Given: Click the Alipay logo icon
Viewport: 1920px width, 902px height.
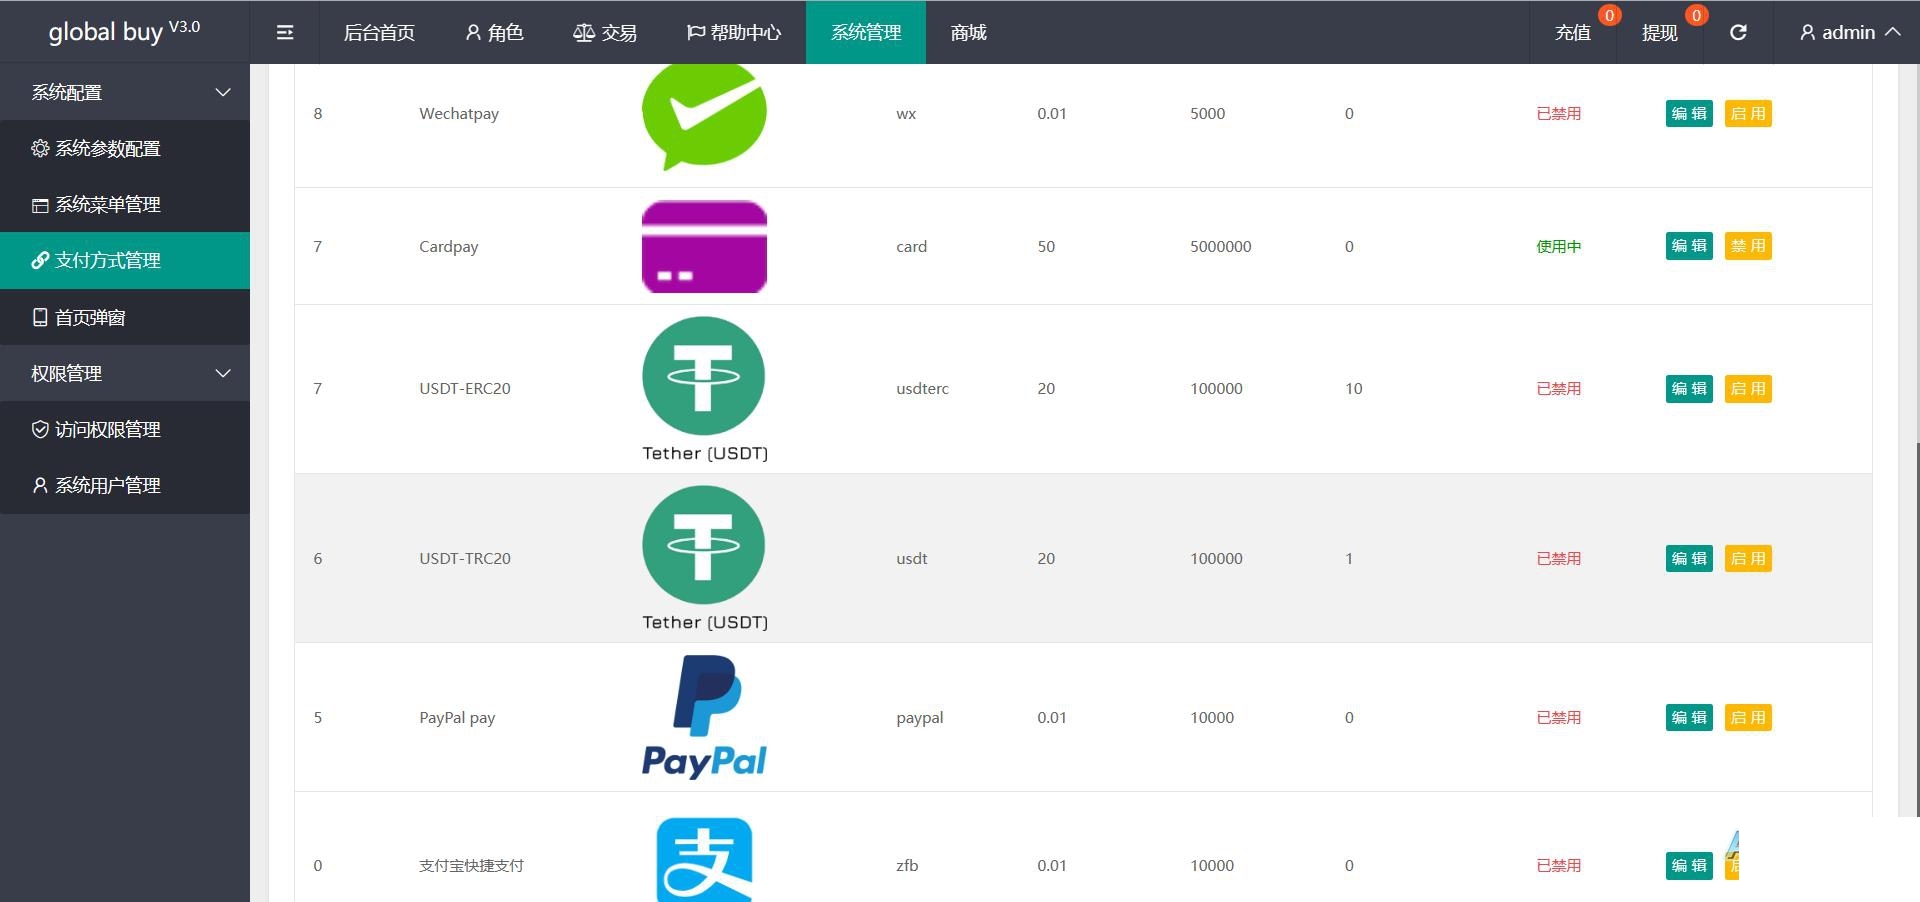Looking at the screenshot, I should (704, 860).
